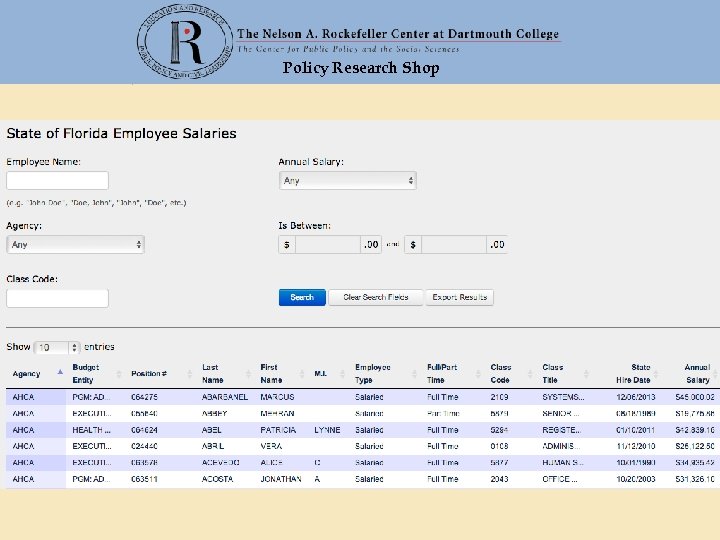Sort by Last Name column

pyautogui.click(x=213, y=374)
